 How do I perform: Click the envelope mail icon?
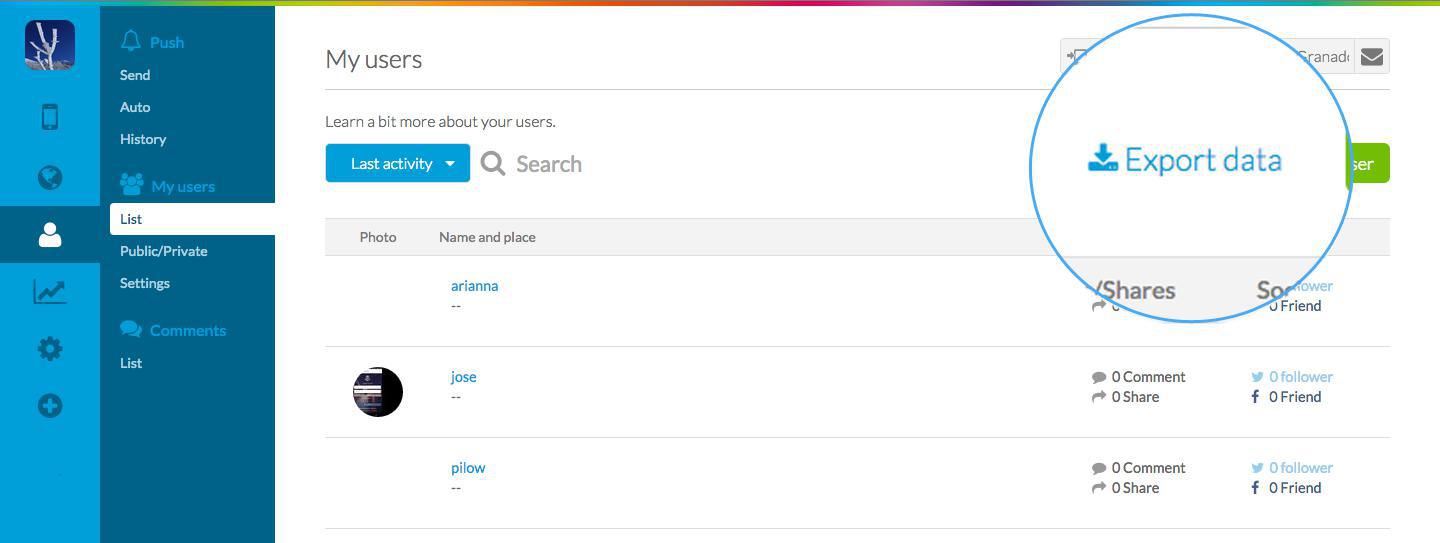click(x=1372, y=57)
